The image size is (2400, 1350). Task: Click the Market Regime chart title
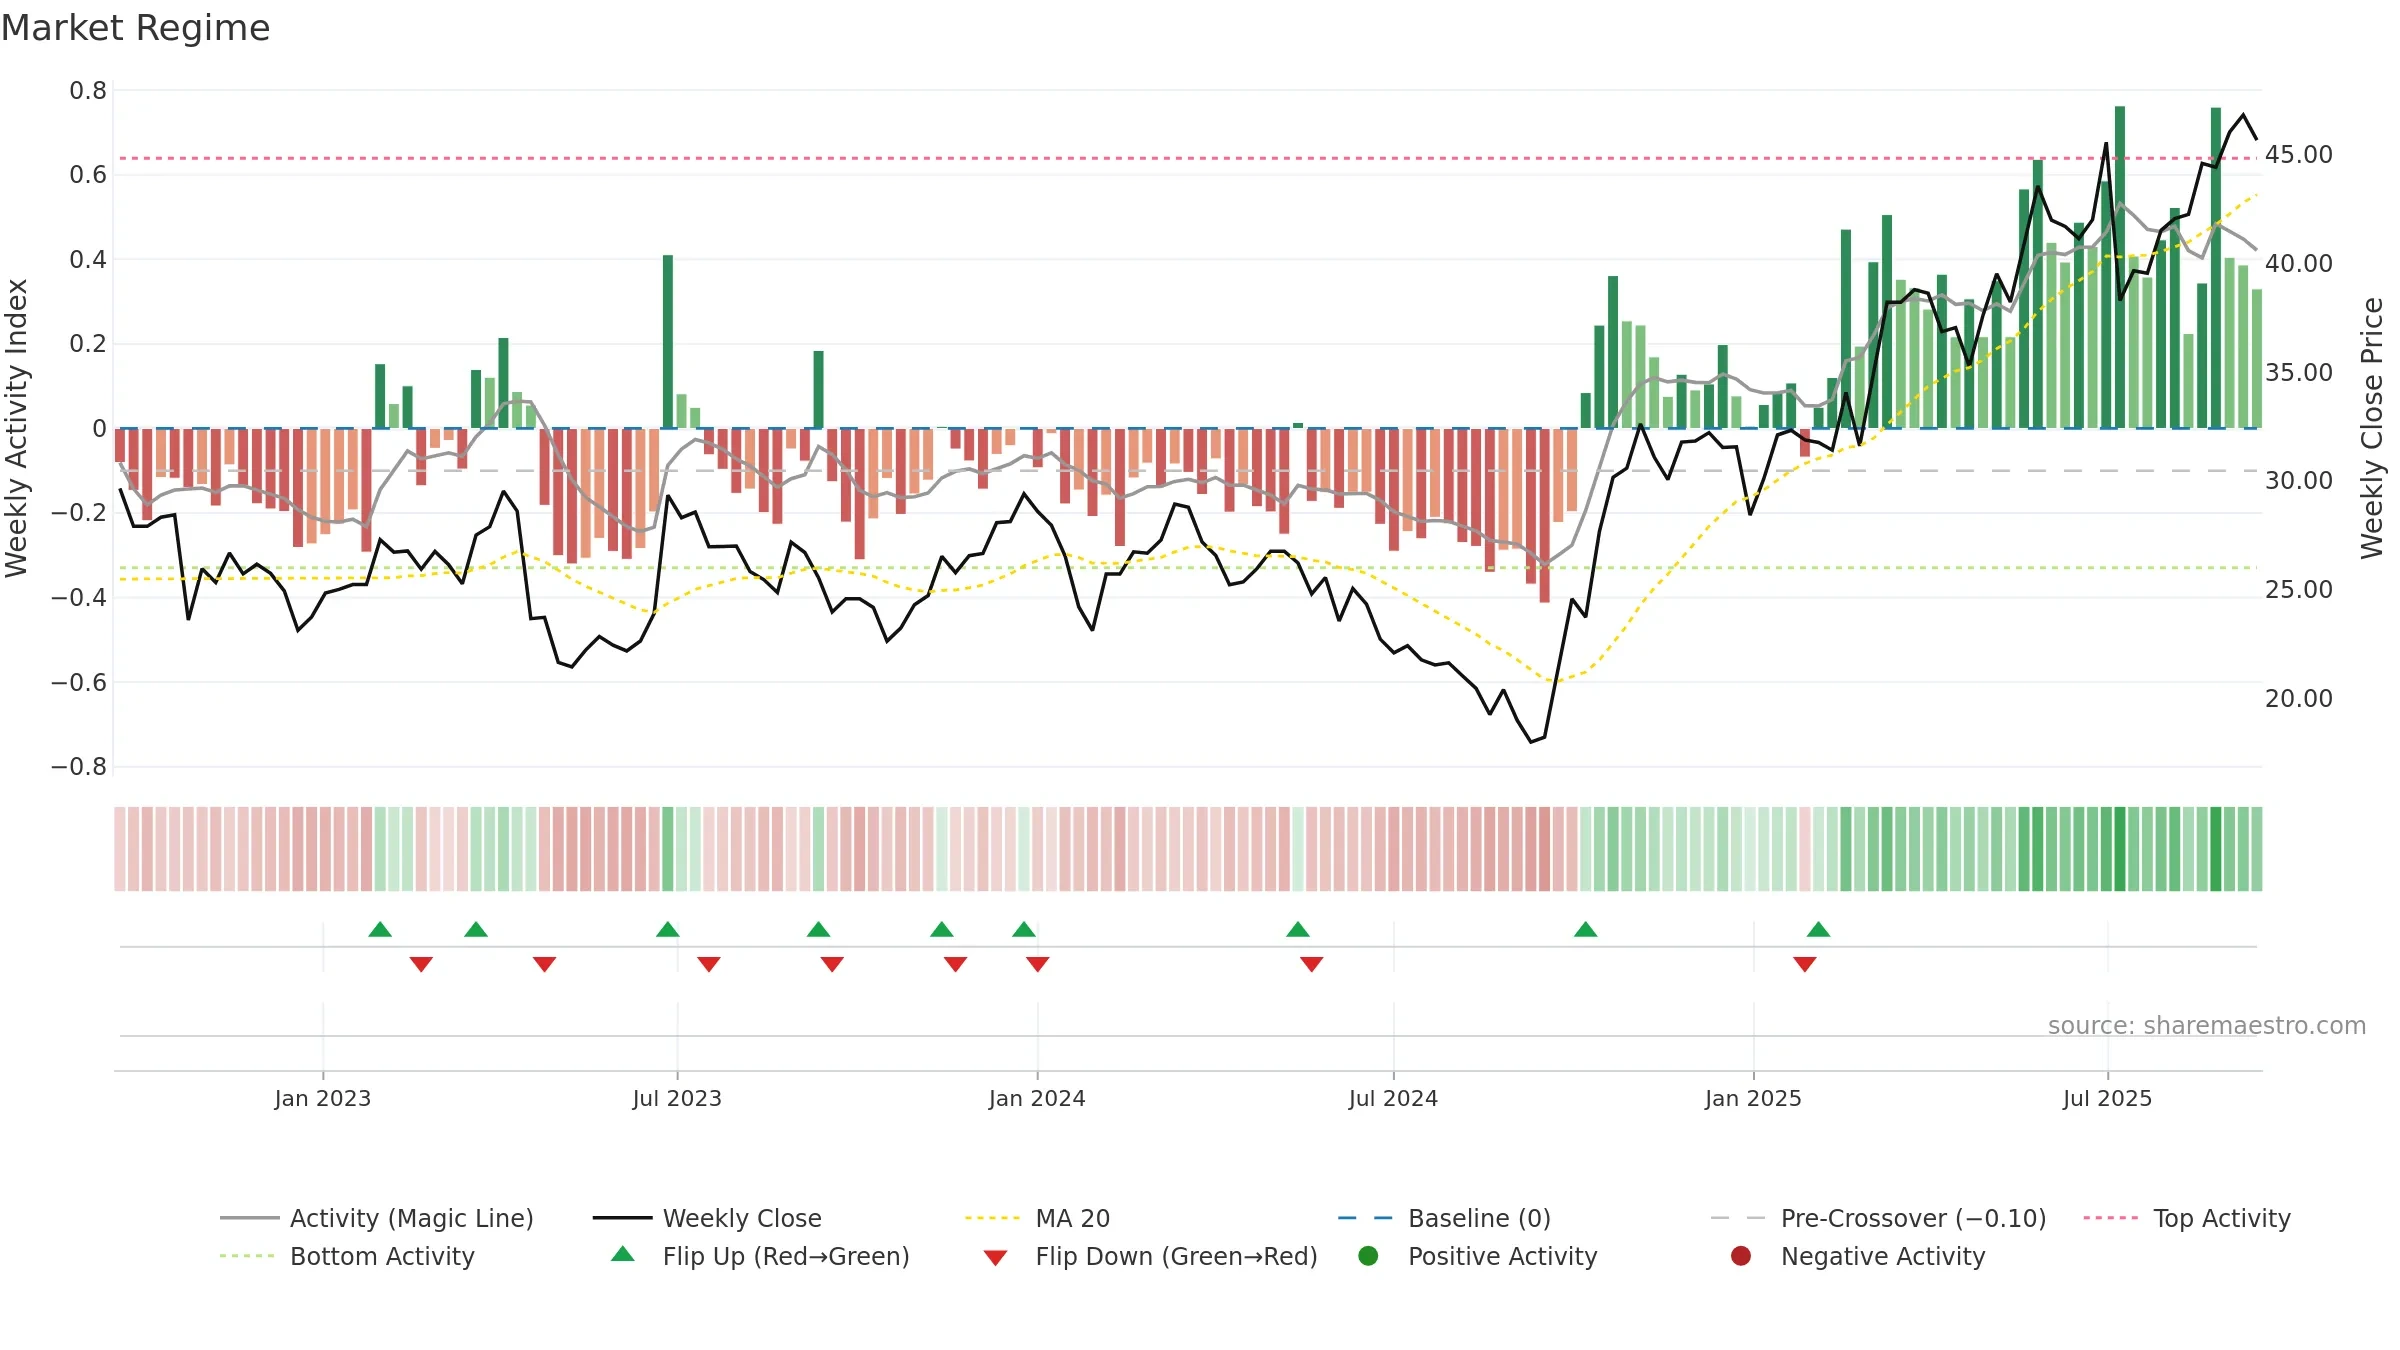136,28
